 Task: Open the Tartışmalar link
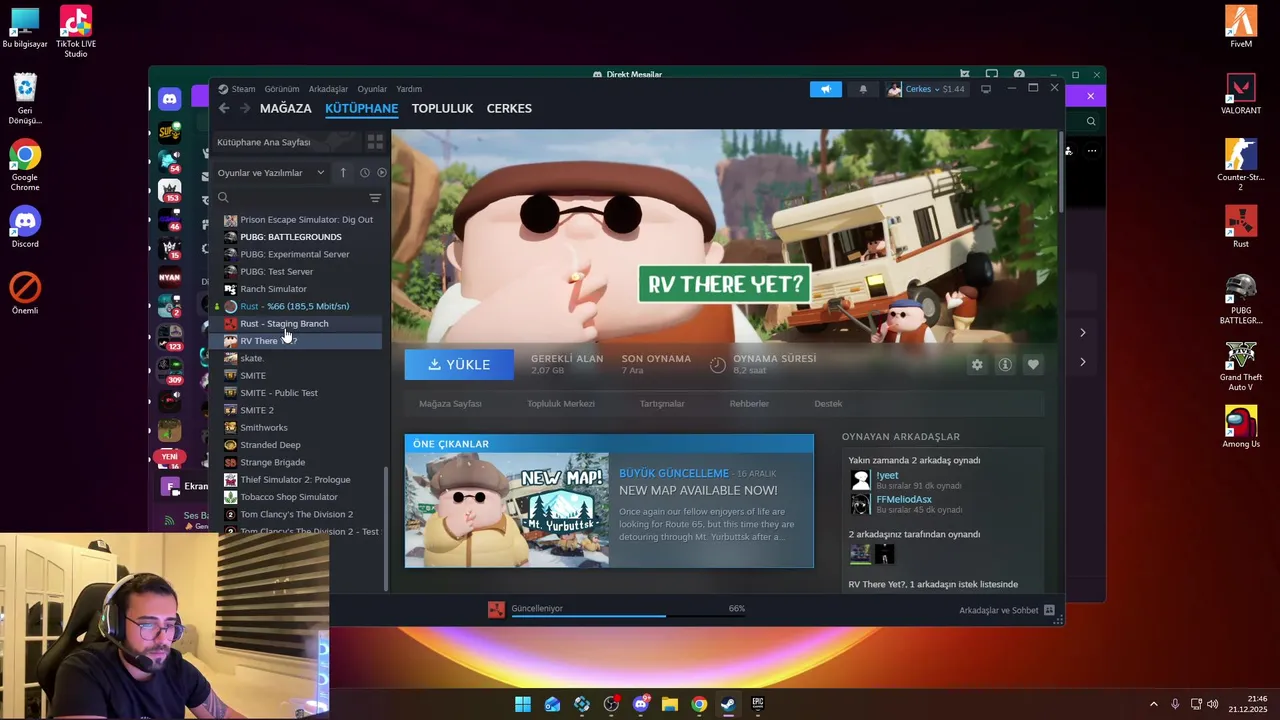(662, 404)
